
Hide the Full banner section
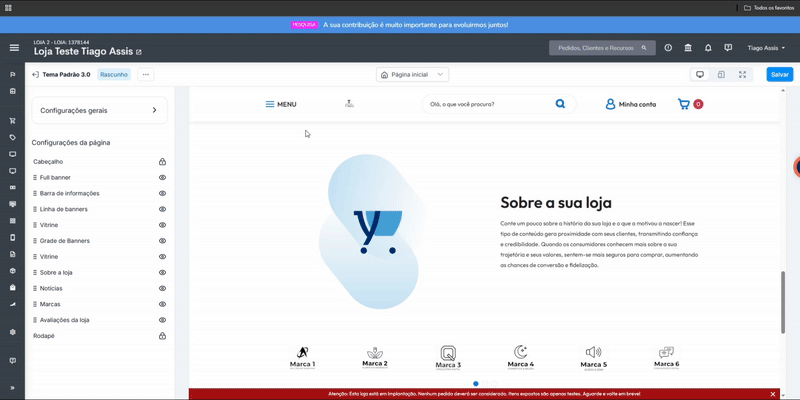[x=162, y=178]
